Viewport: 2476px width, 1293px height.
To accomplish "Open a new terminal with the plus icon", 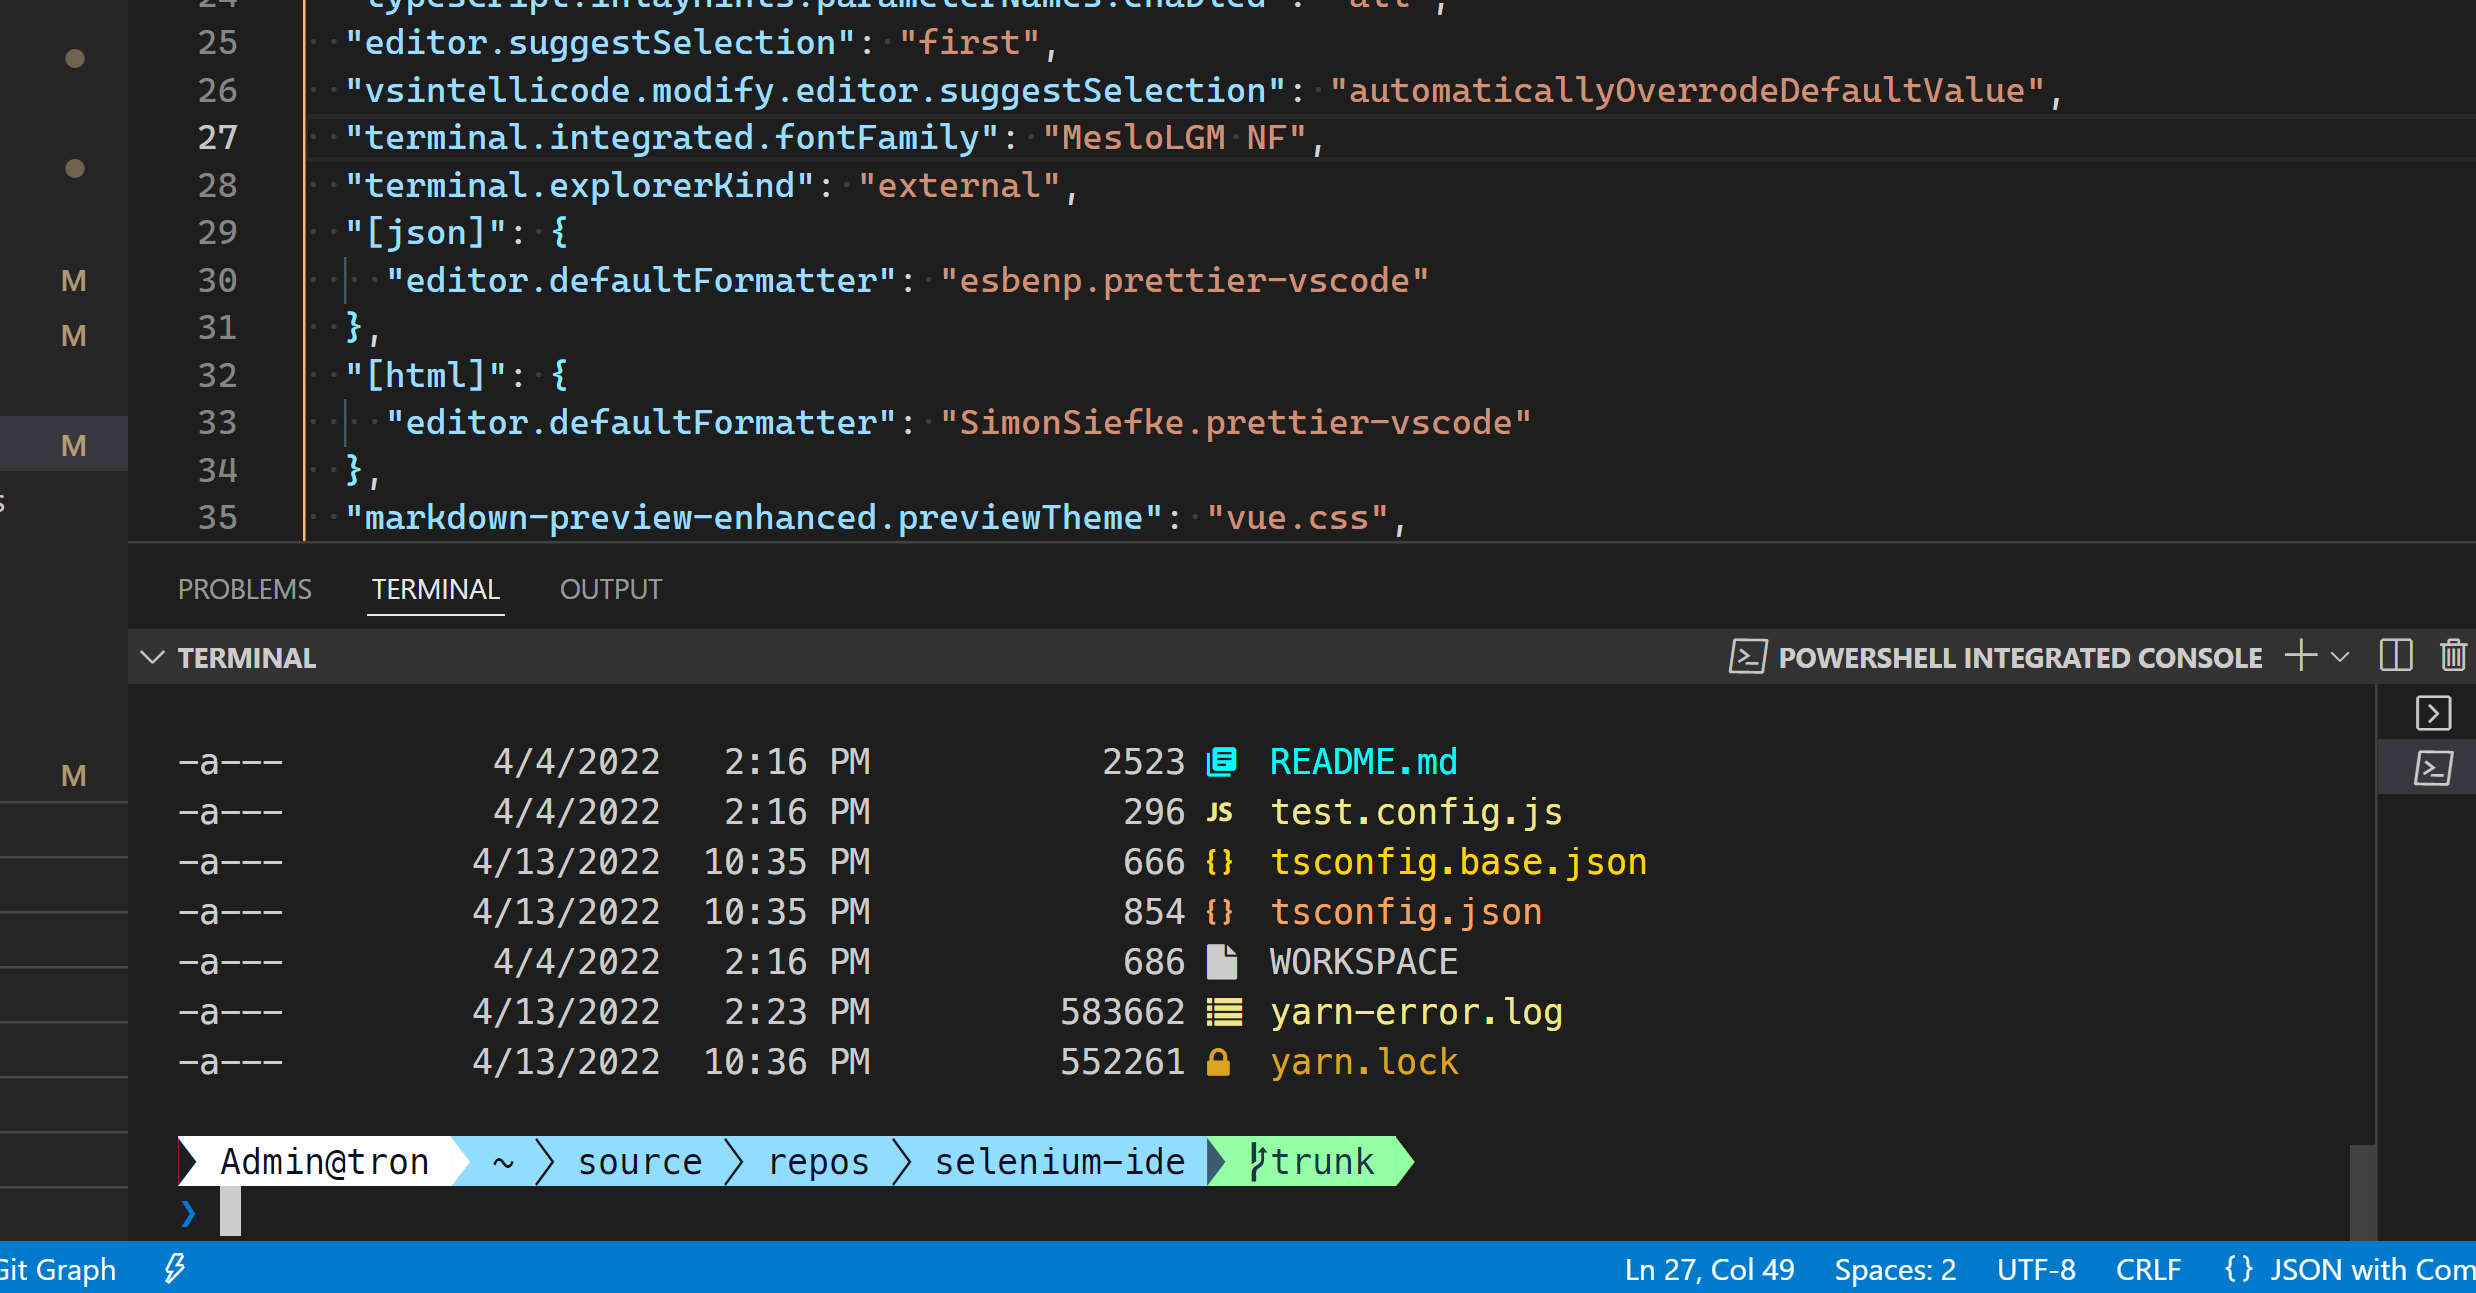I will (2299, 656).
